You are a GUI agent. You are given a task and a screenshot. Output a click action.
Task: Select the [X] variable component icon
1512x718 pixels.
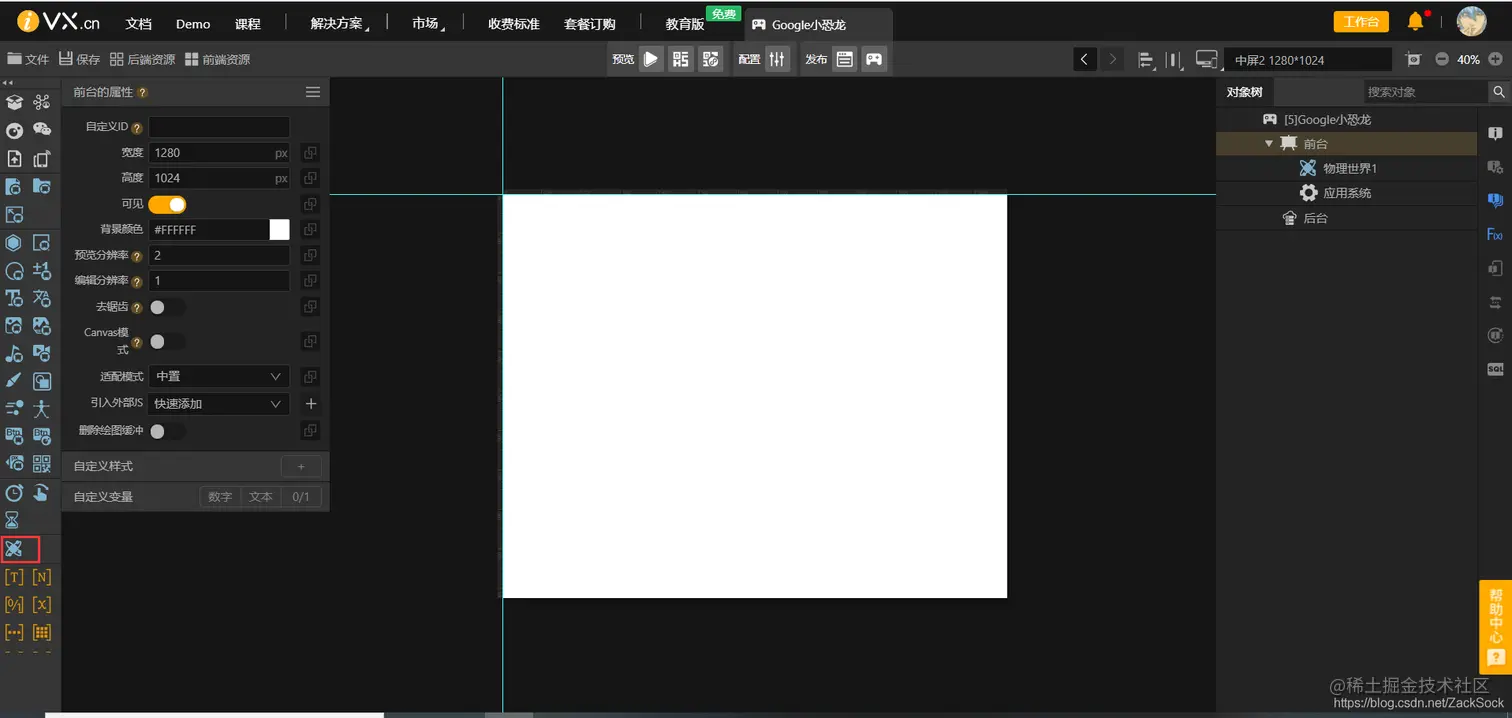click(42, 605)
